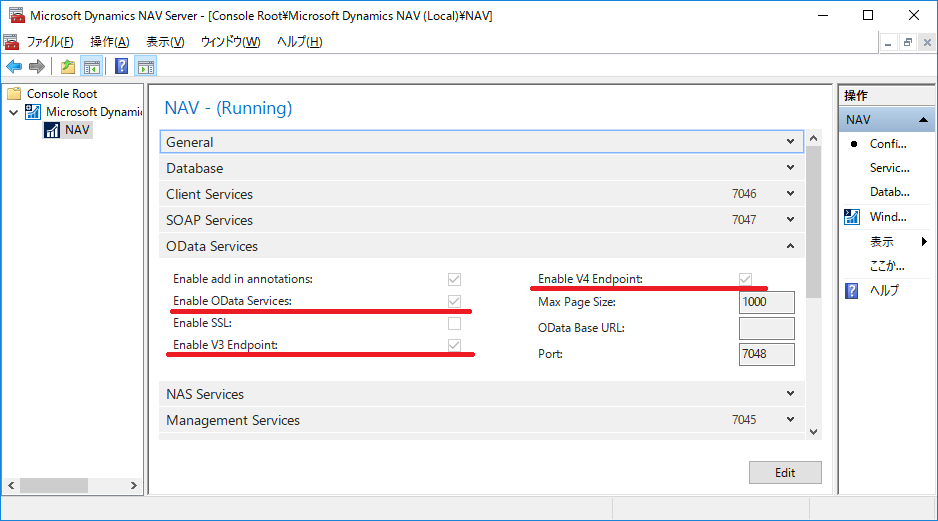Click the ここか... action link

[x=887, y=266]
